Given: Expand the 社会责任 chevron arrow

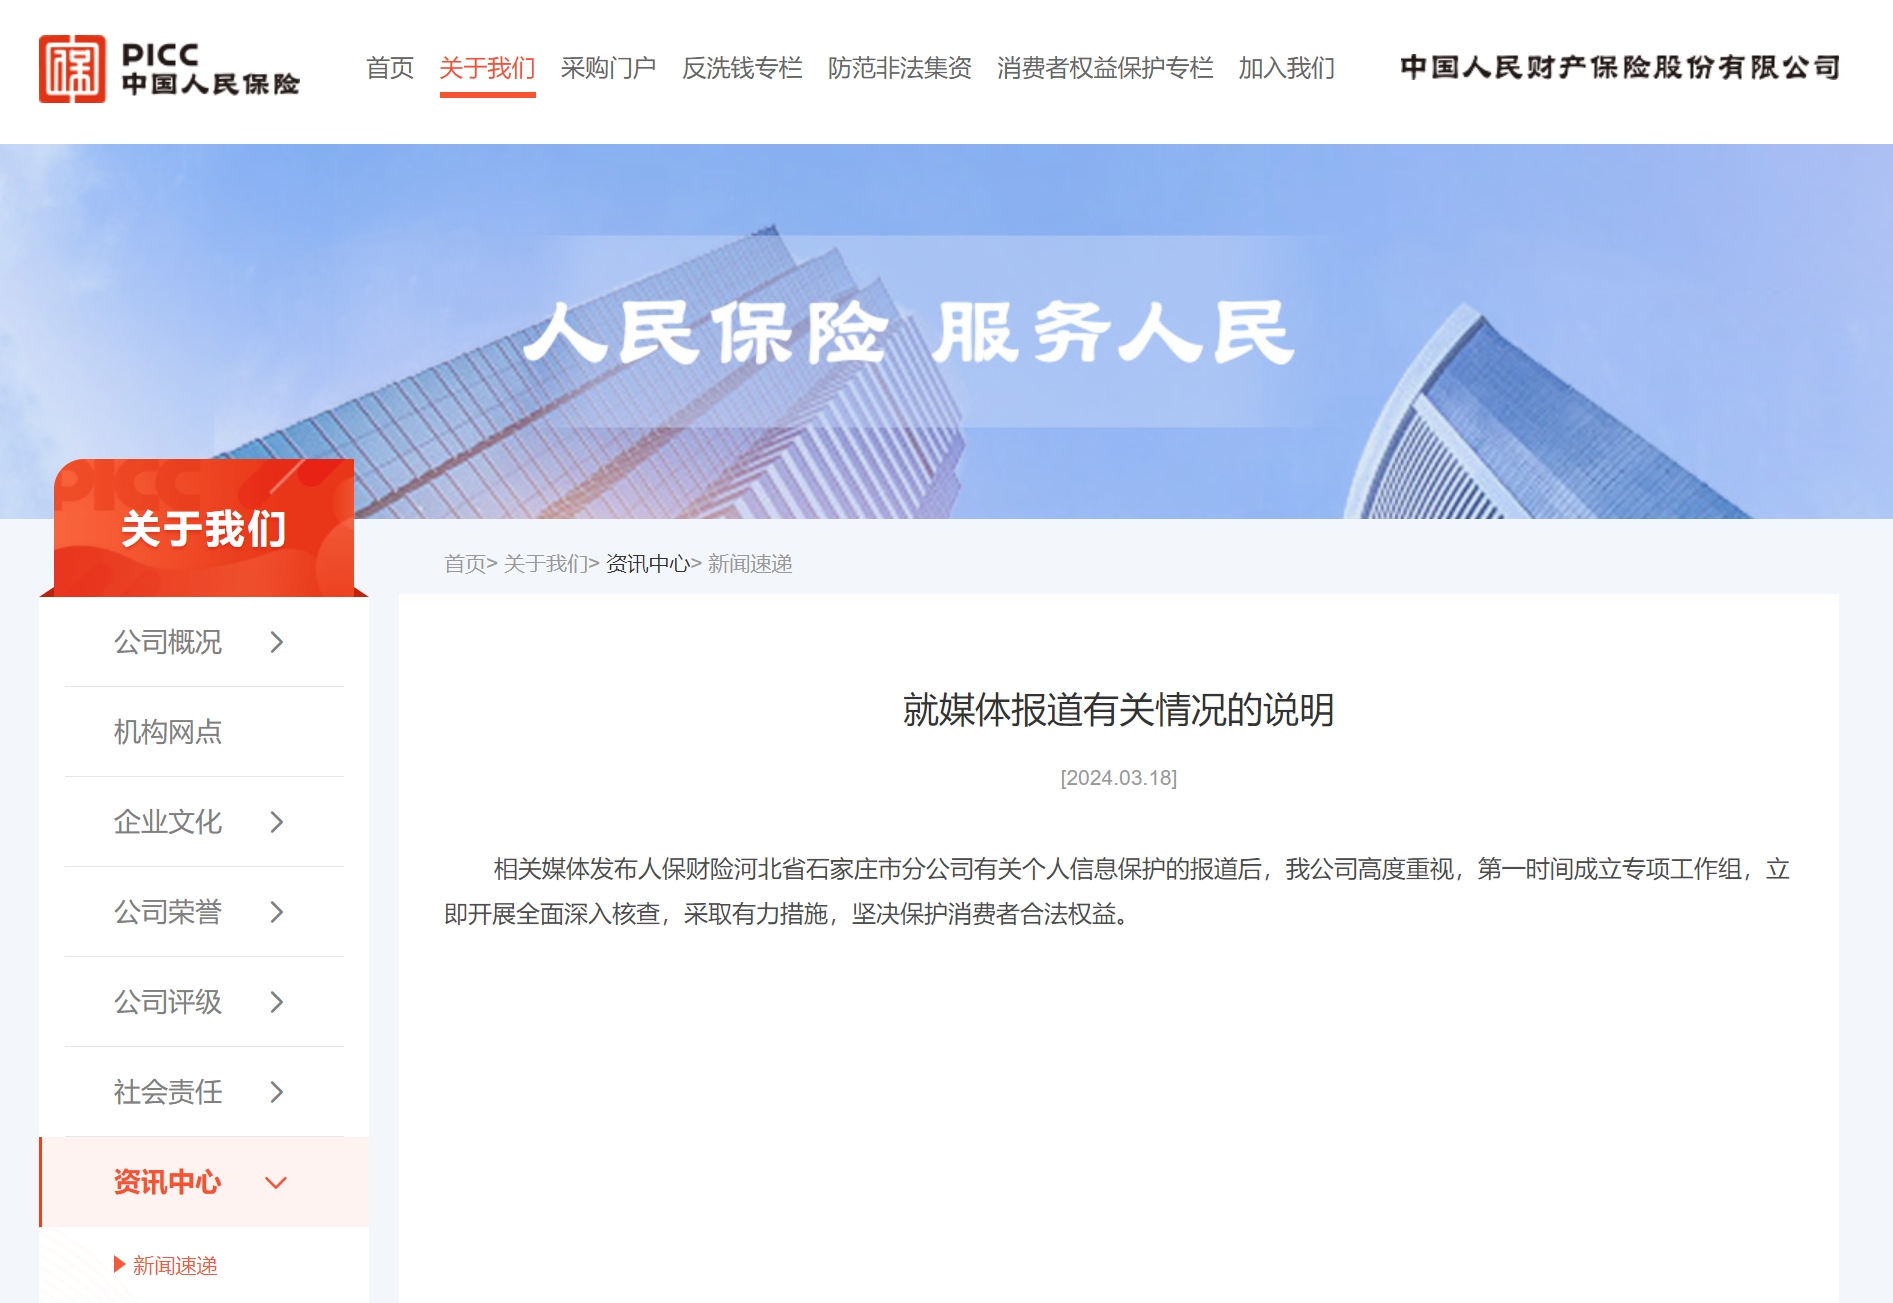Looking at the screenshot, I should tap(277, 1092).
